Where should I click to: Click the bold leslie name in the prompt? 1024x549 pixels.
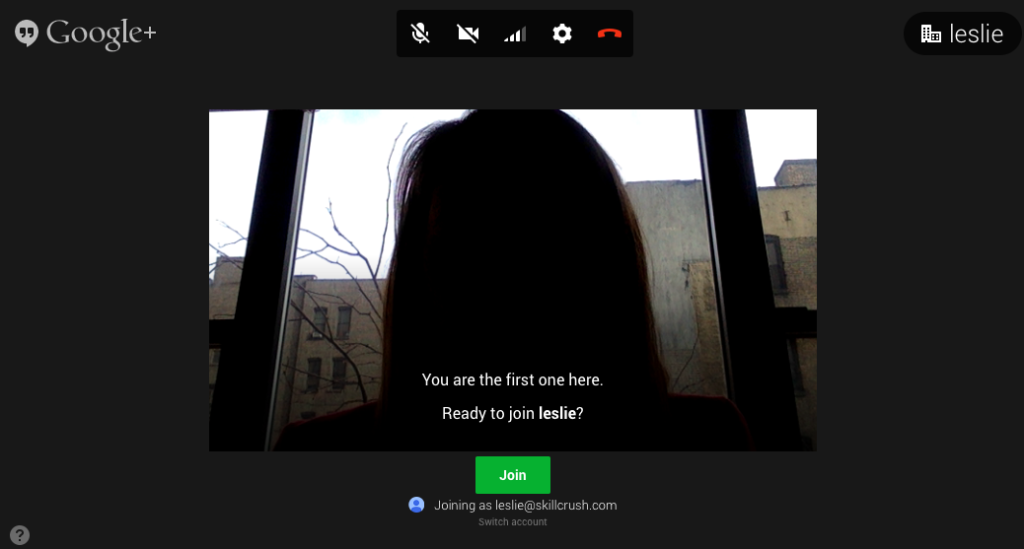point(557,413)
